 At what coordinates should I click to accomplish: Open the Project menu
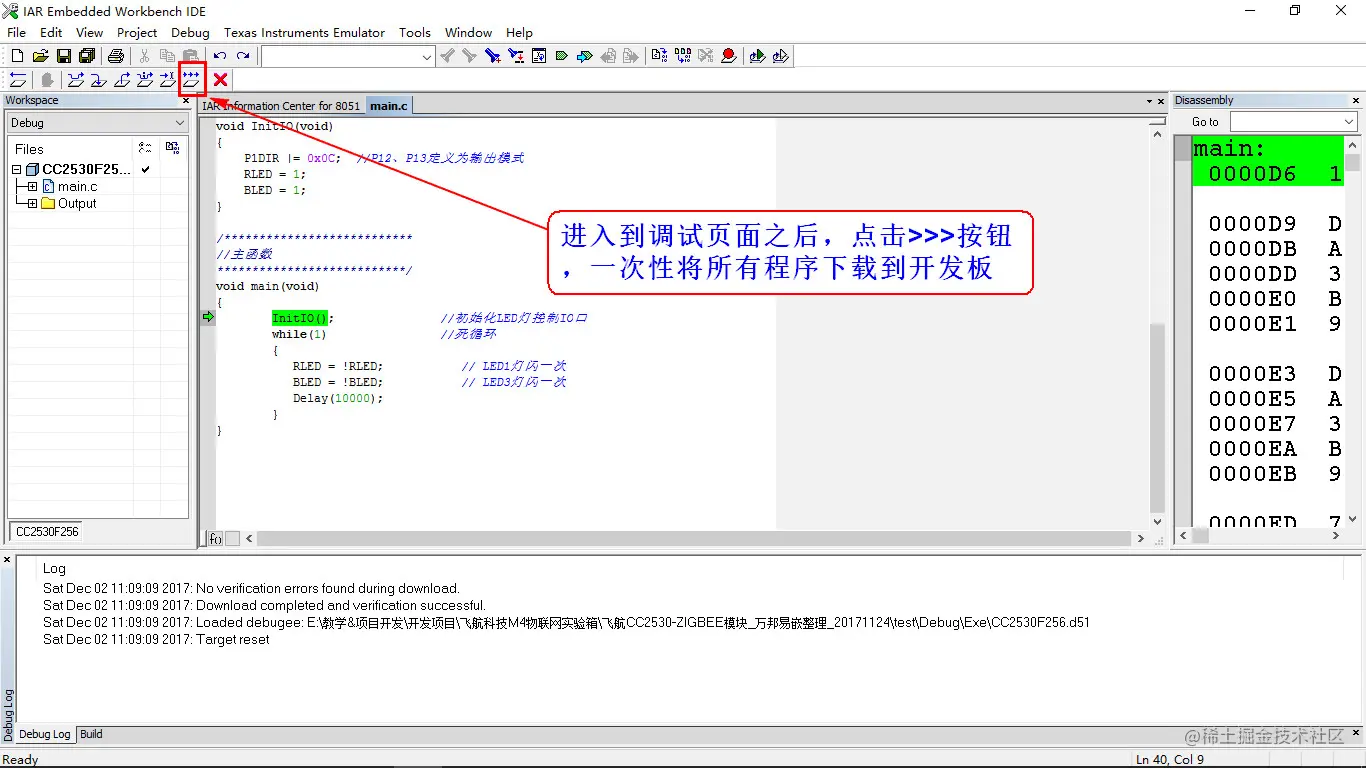tap(137, 32)
